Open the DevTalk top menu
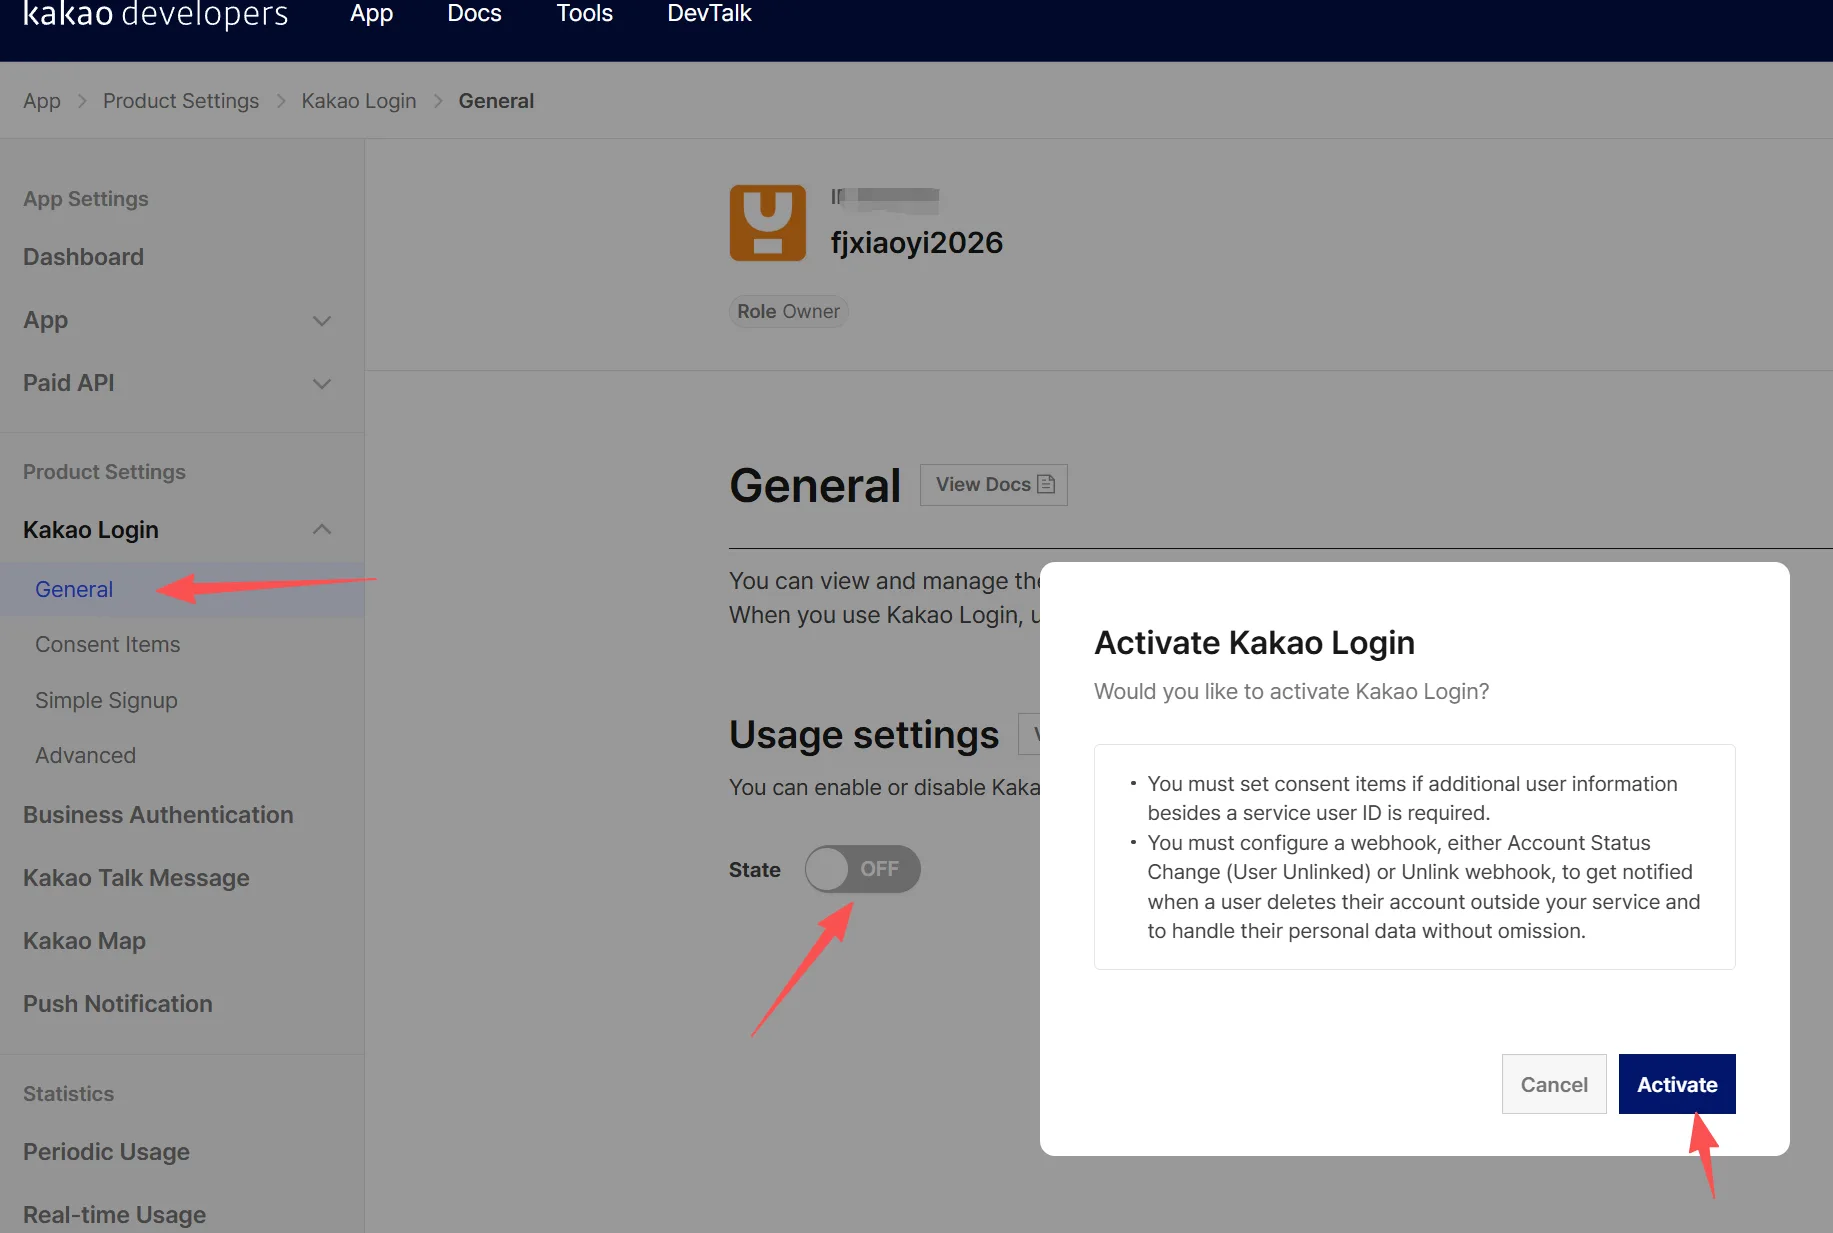 pyautogui.click(x=709, y=14)
